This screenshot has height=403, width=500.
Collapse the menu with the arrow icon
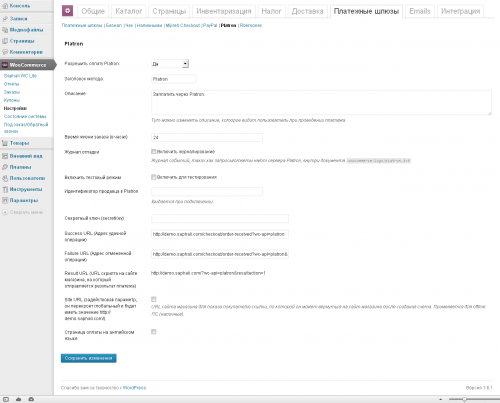(5, 212)
